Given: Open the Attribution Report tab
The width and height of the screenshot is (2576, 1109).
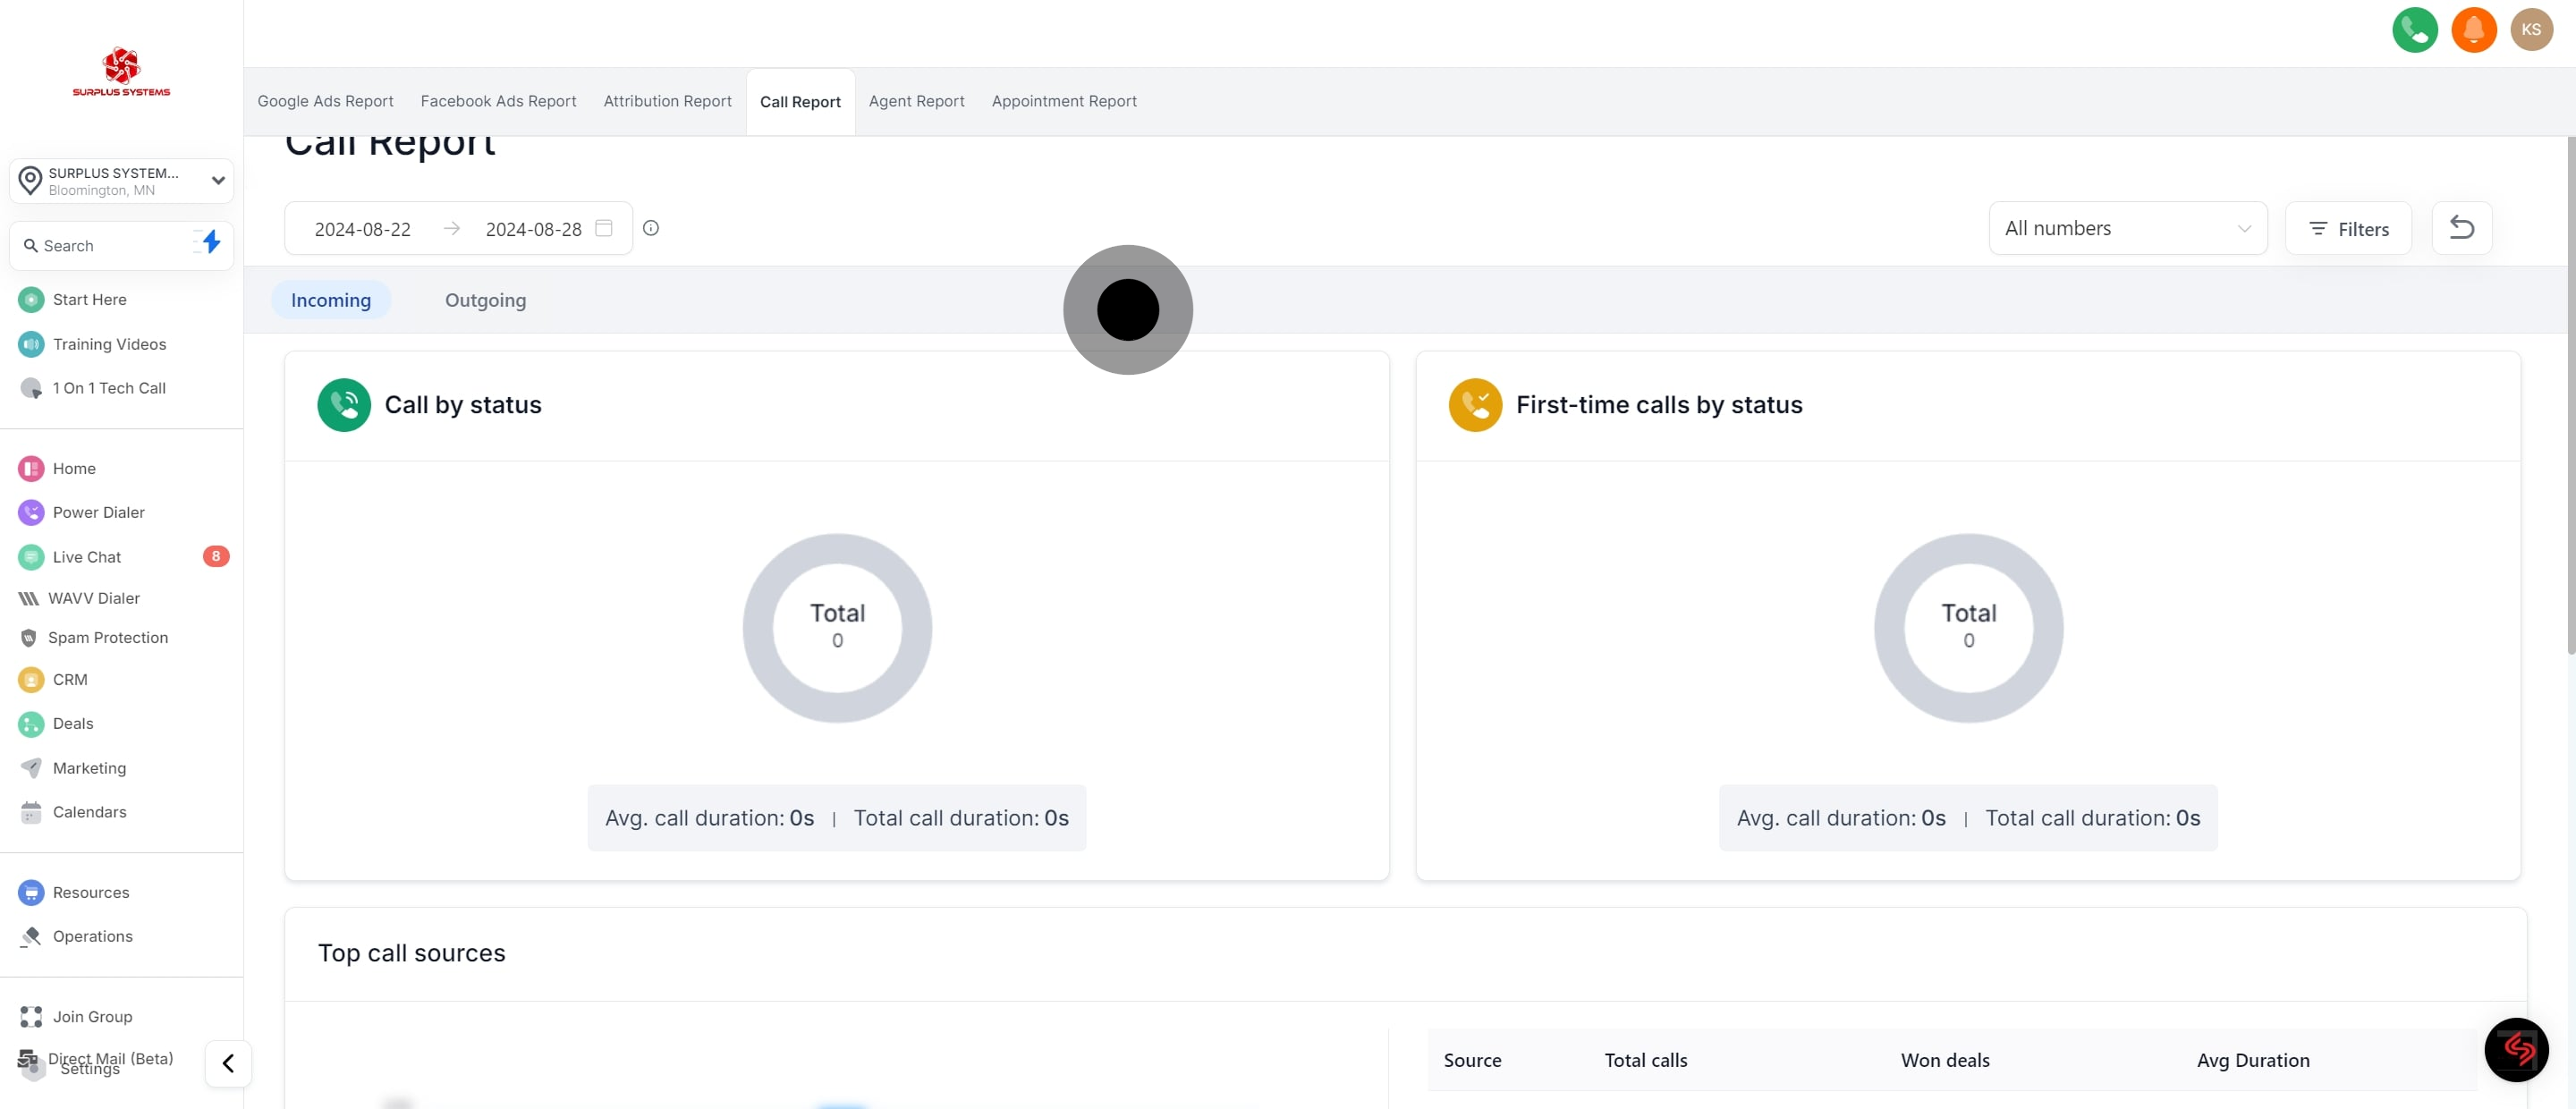Looking at the screenshot, I should [667, 101].
